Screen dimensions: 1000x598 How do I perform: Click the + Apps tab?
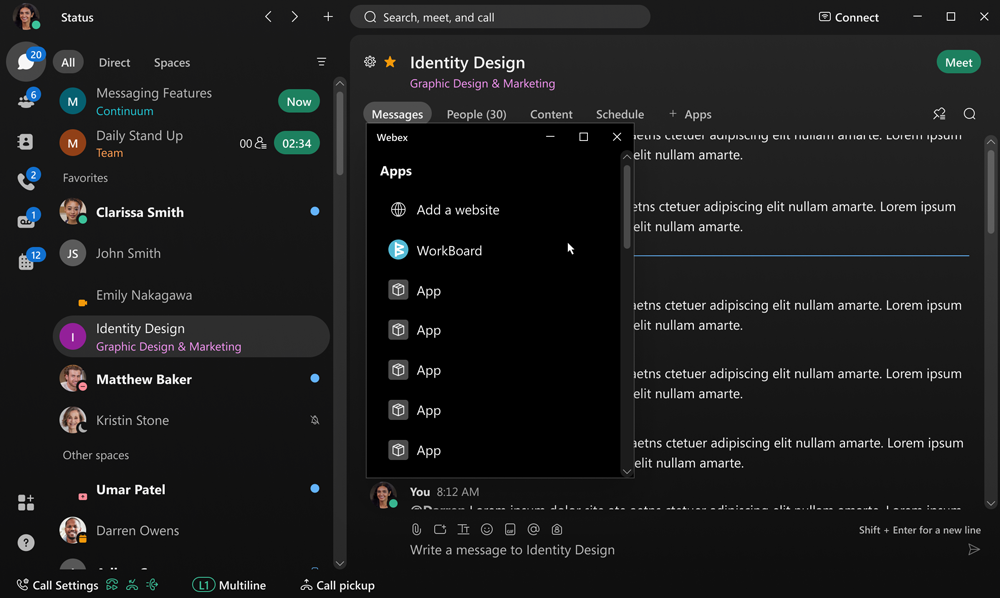pyautogui.click(x=690, y=114)
